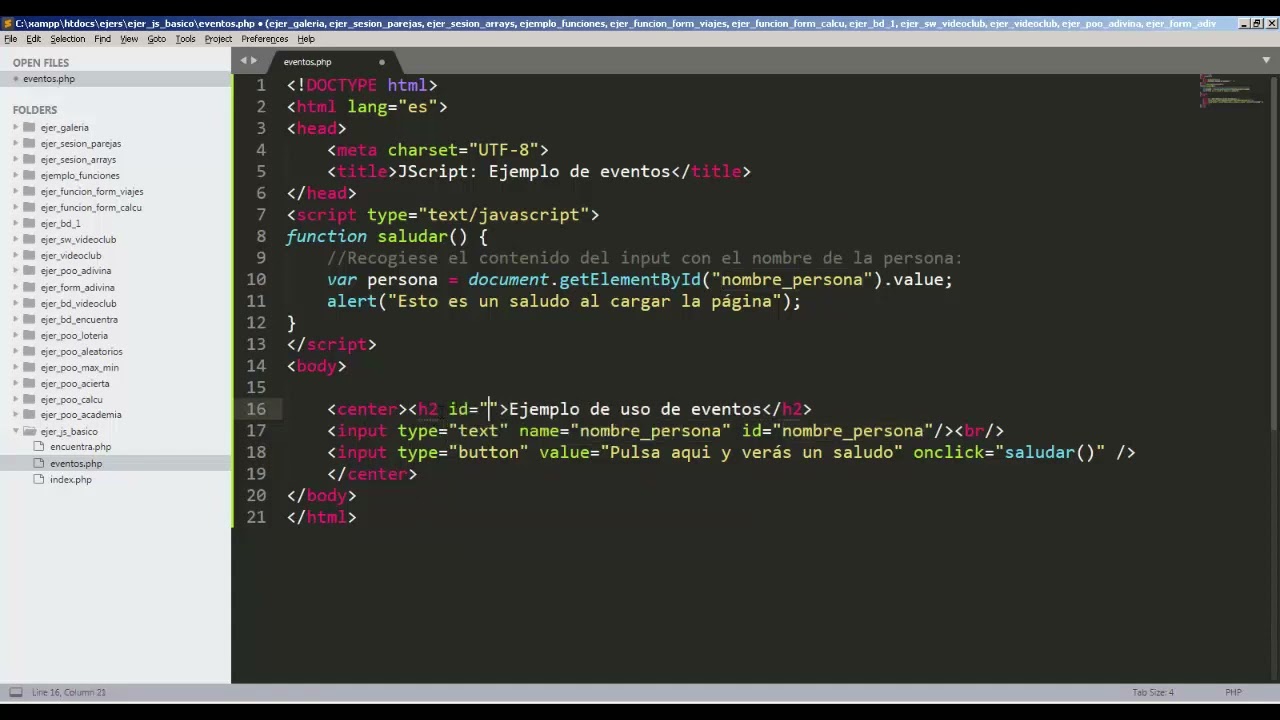Click the panel switcher icon in status bar
Screen dimensions: 1280x720
pyautogui.click(x=15, y=692)
